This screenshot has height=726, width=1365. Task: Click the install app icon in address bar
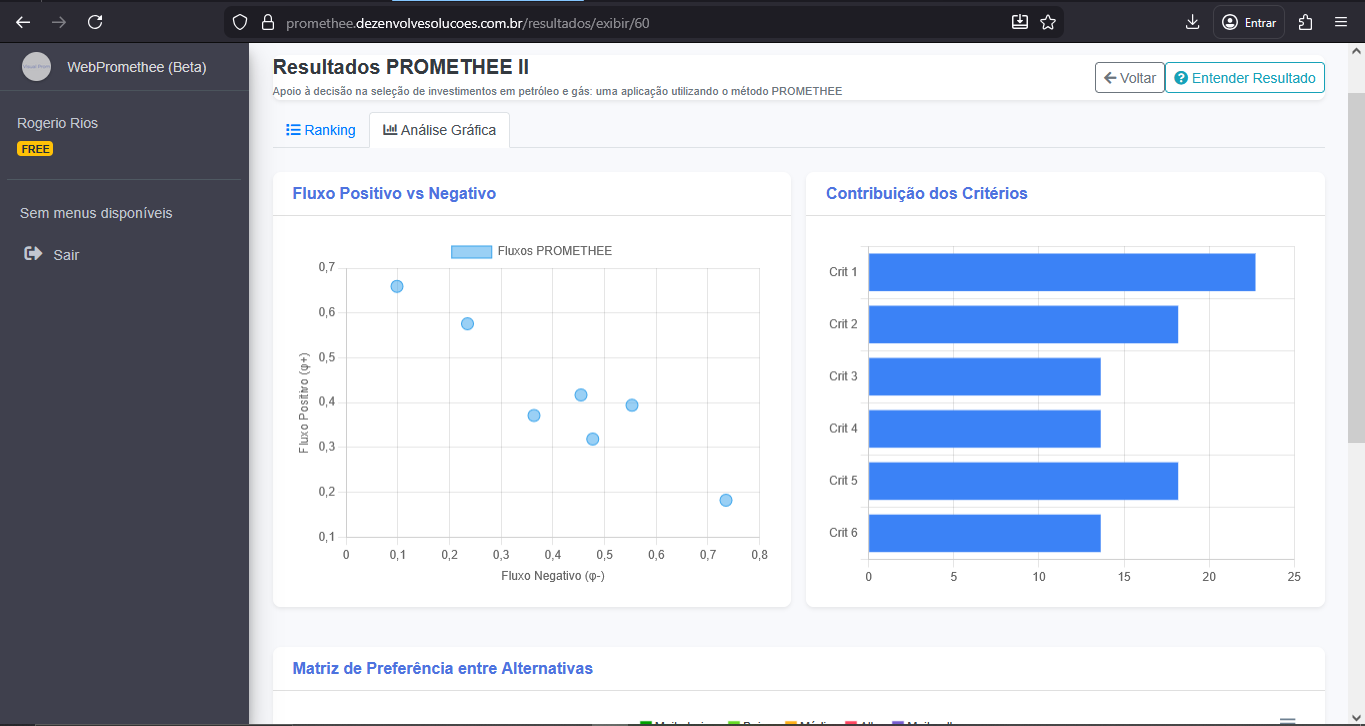click(1020, 22)
